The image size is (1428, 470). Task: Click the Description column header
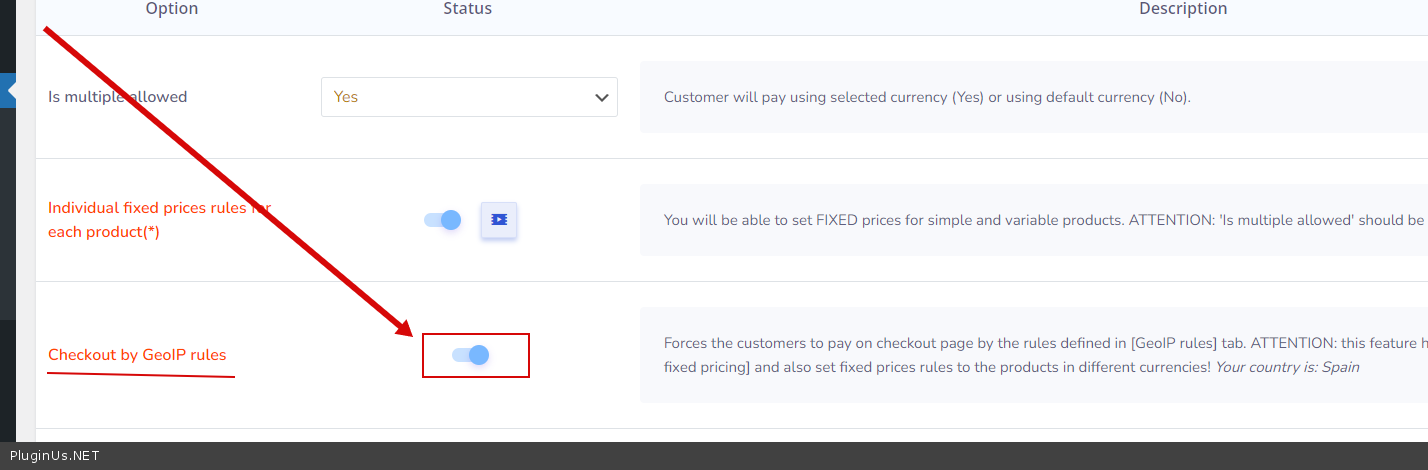tap(1183, 9)
